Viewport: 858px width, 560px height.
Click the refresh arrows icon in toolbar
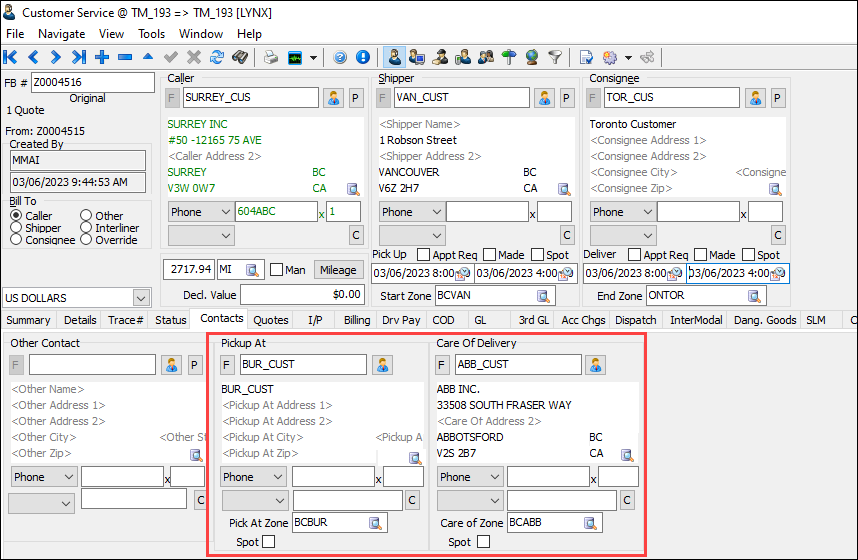216,57
